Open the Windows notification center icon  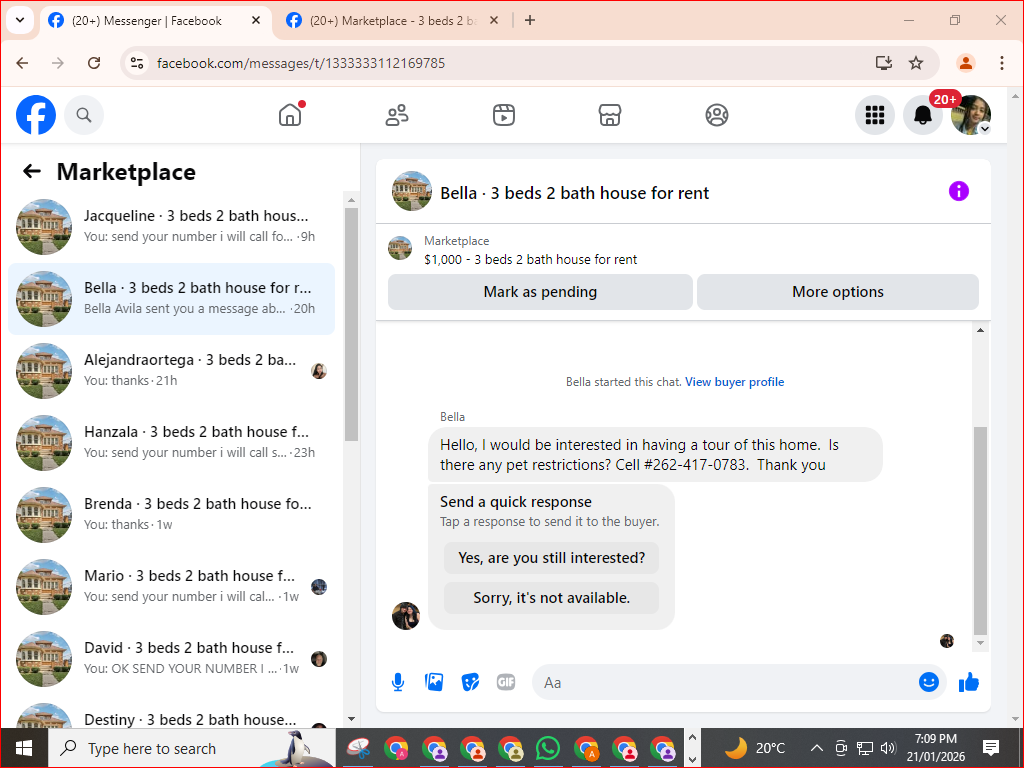(991, 748)
